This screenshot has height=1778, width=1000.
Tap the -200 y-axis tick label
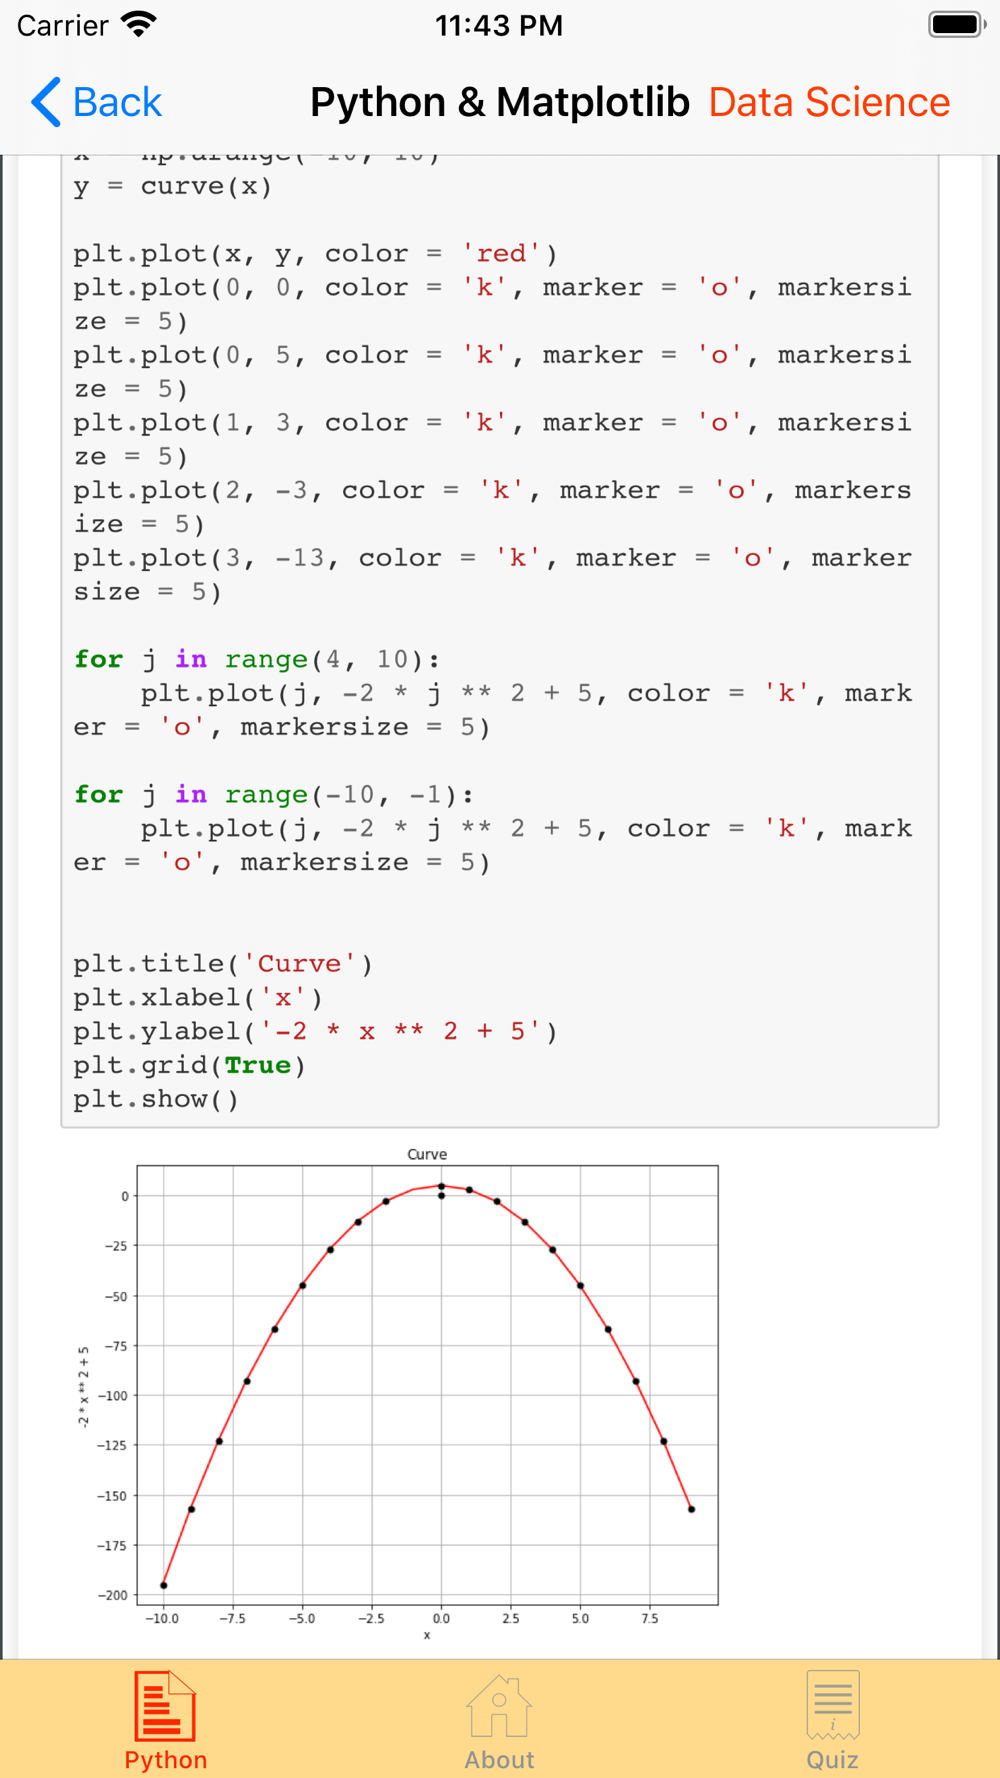(x=112, y=1595)
